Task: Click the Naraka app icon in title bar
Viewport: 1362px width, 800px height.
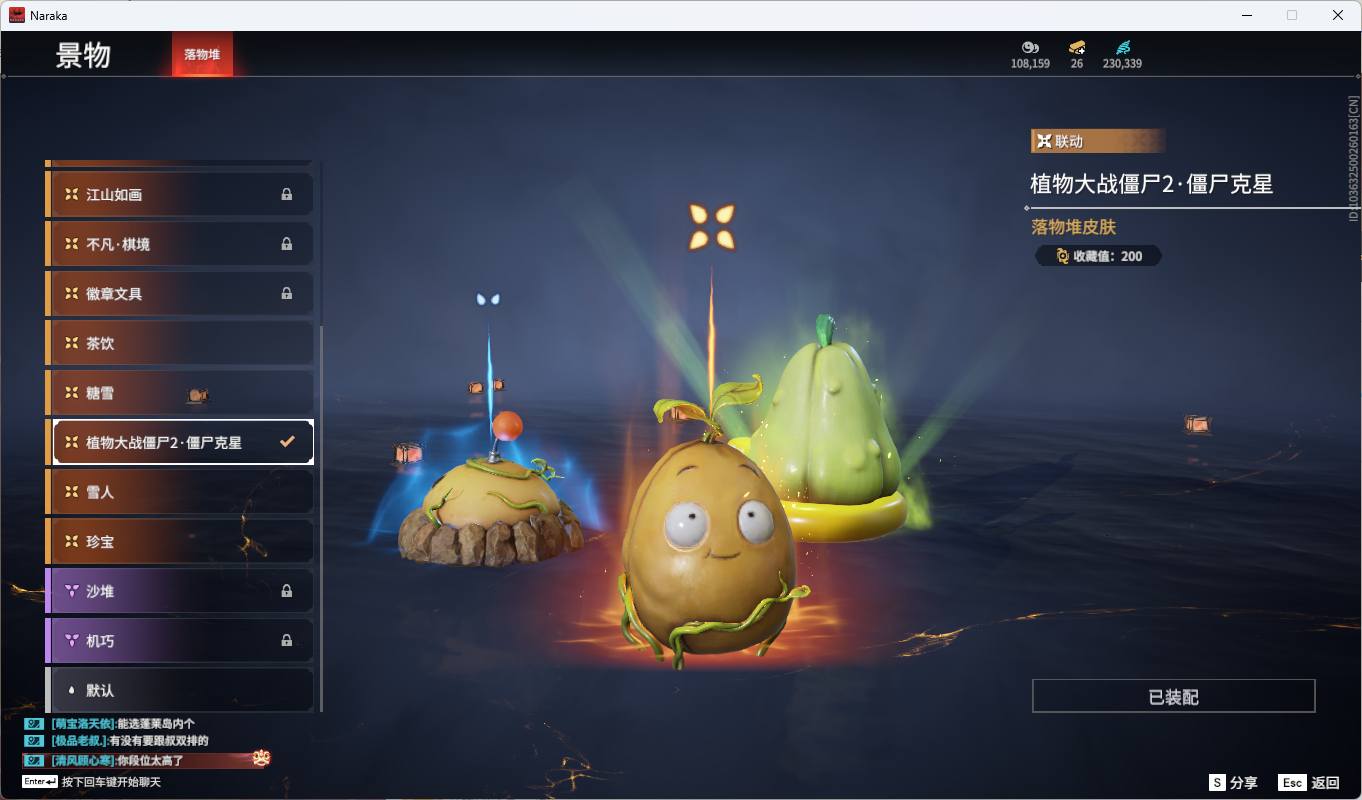Action: 17,15
